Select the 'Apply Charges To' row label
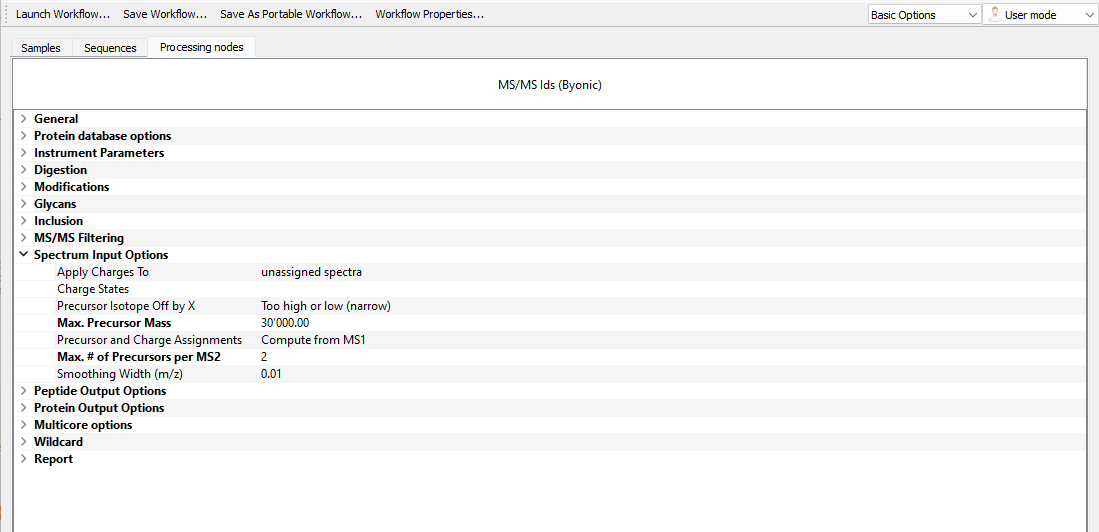1099x532 pixels. (x=103, y=272)
